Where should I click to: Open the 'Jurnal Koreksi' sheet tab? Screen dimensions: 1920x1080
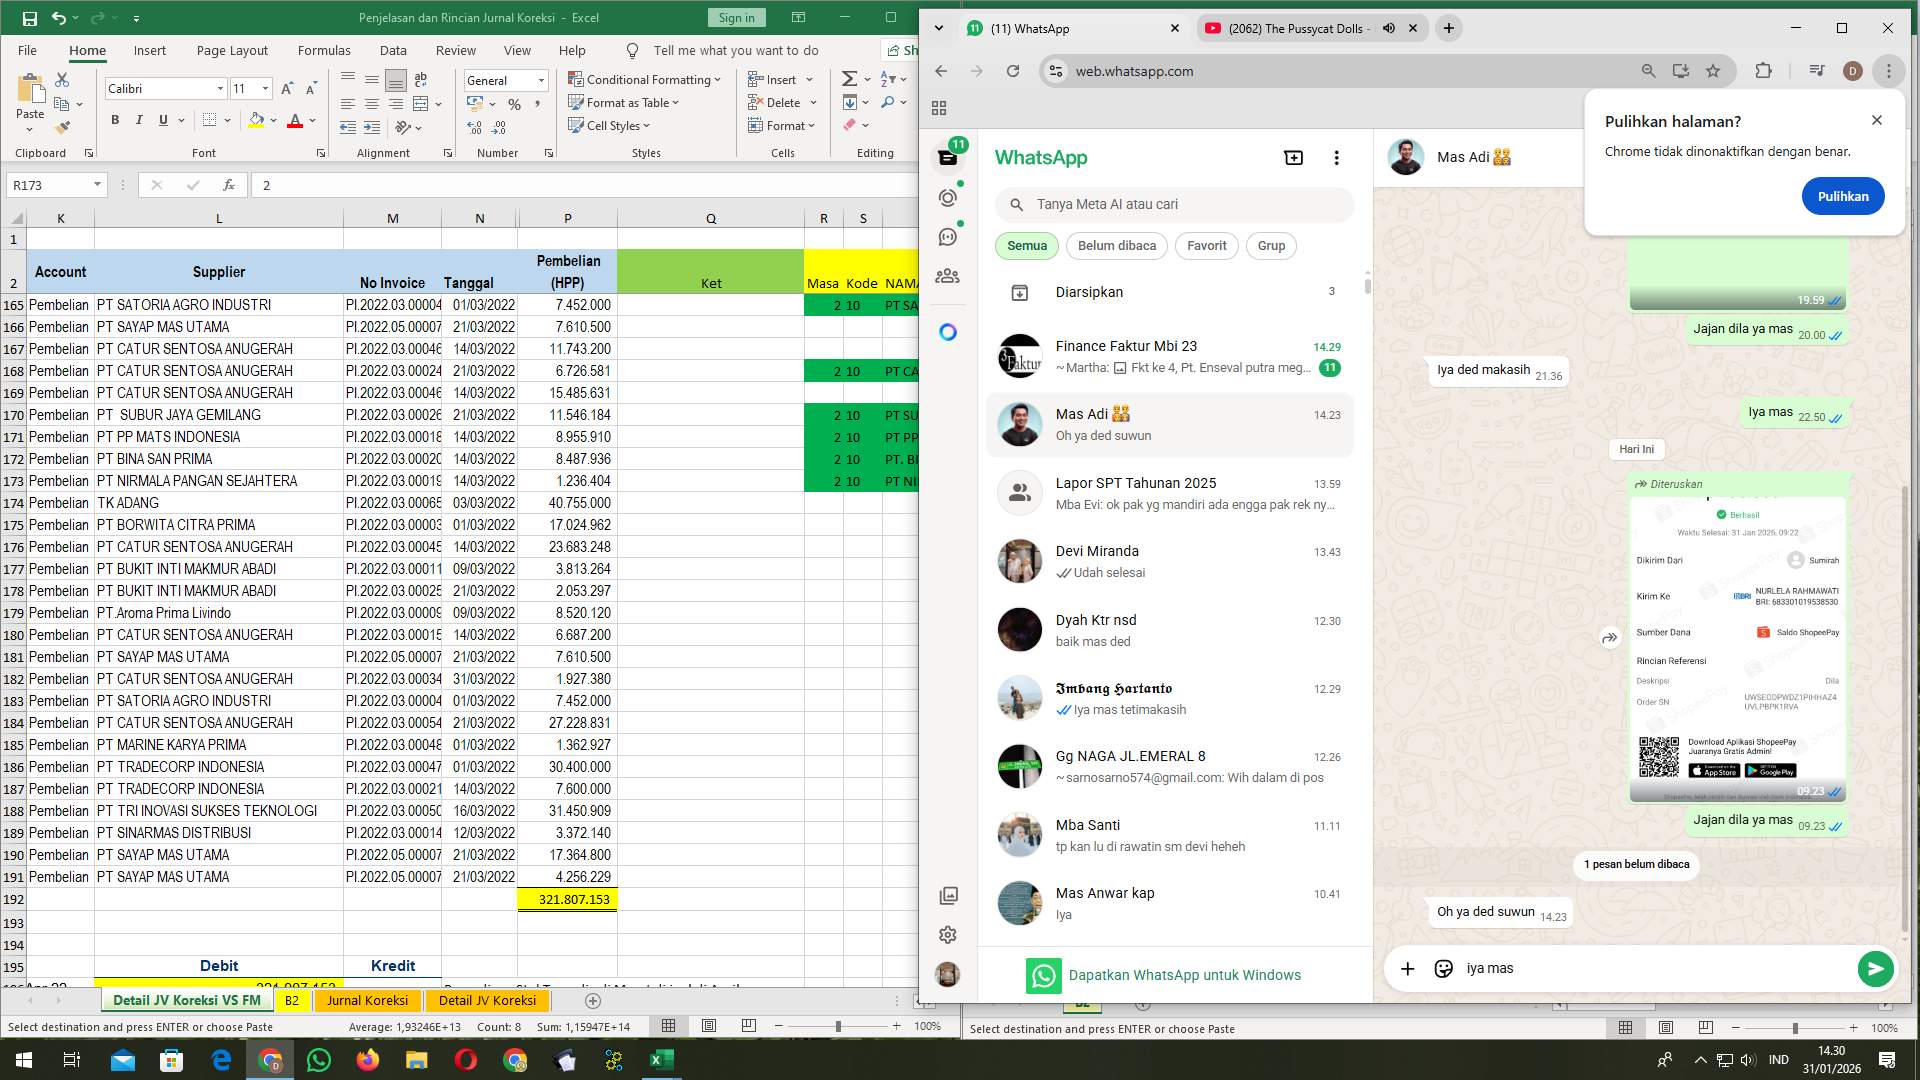click(368, 1000)
